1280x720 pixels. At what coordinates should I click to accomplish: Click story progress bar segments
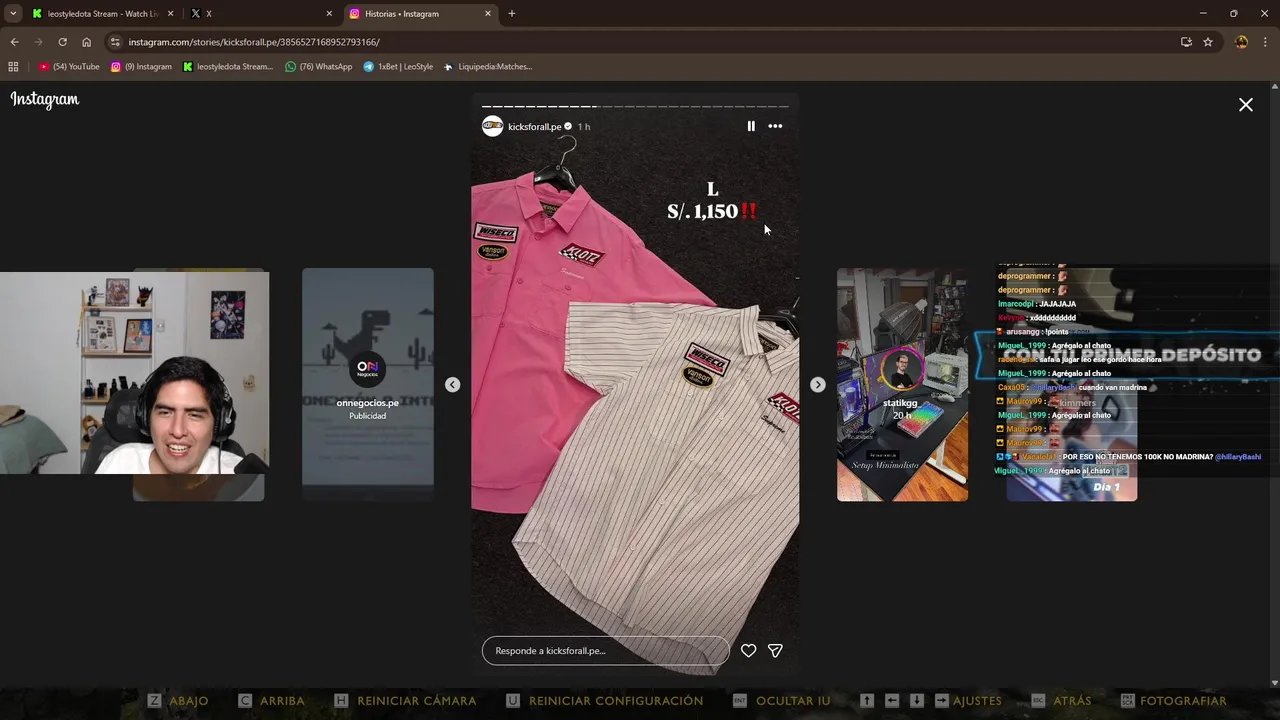[x=635, y=106]
